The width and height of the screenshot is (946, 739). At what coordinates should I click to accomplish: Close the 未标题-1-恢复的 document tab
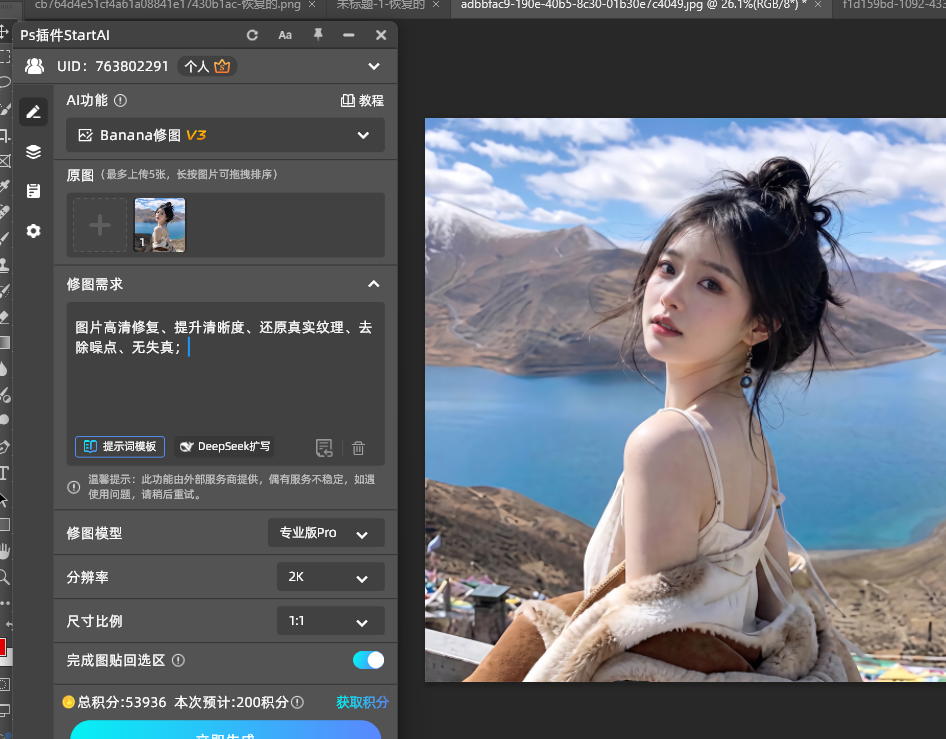(436, 5)
